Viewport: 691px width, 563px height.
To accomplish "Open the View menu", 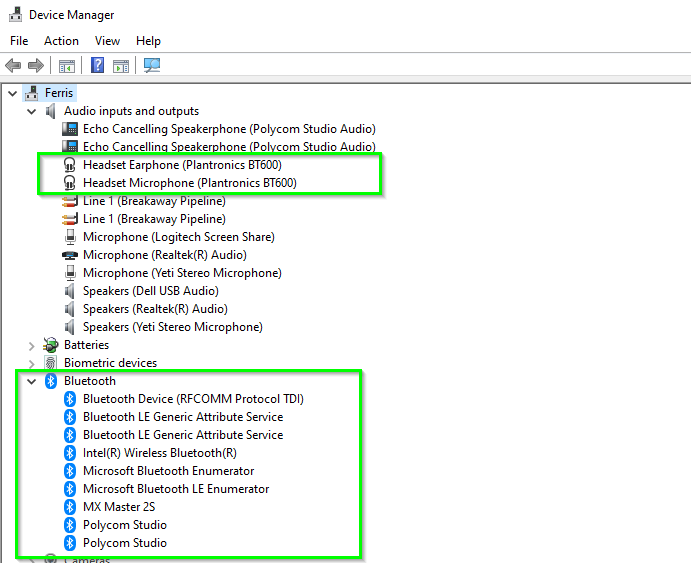I will [107, 41].
